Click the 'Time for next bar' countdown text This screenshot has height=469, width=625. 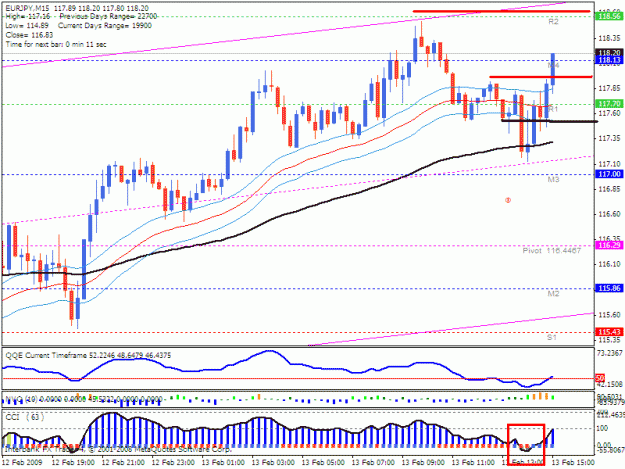(56, 44)
